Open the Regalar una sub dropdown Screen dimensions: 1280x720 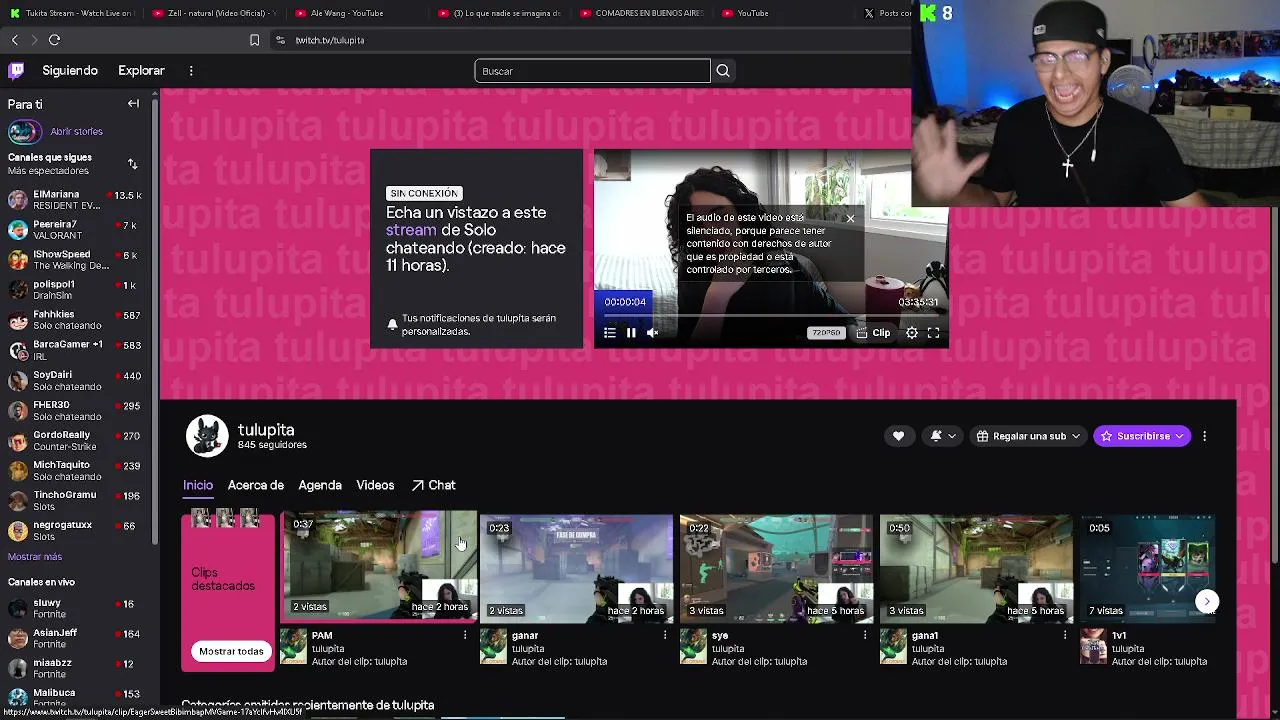pos(1028,436)
